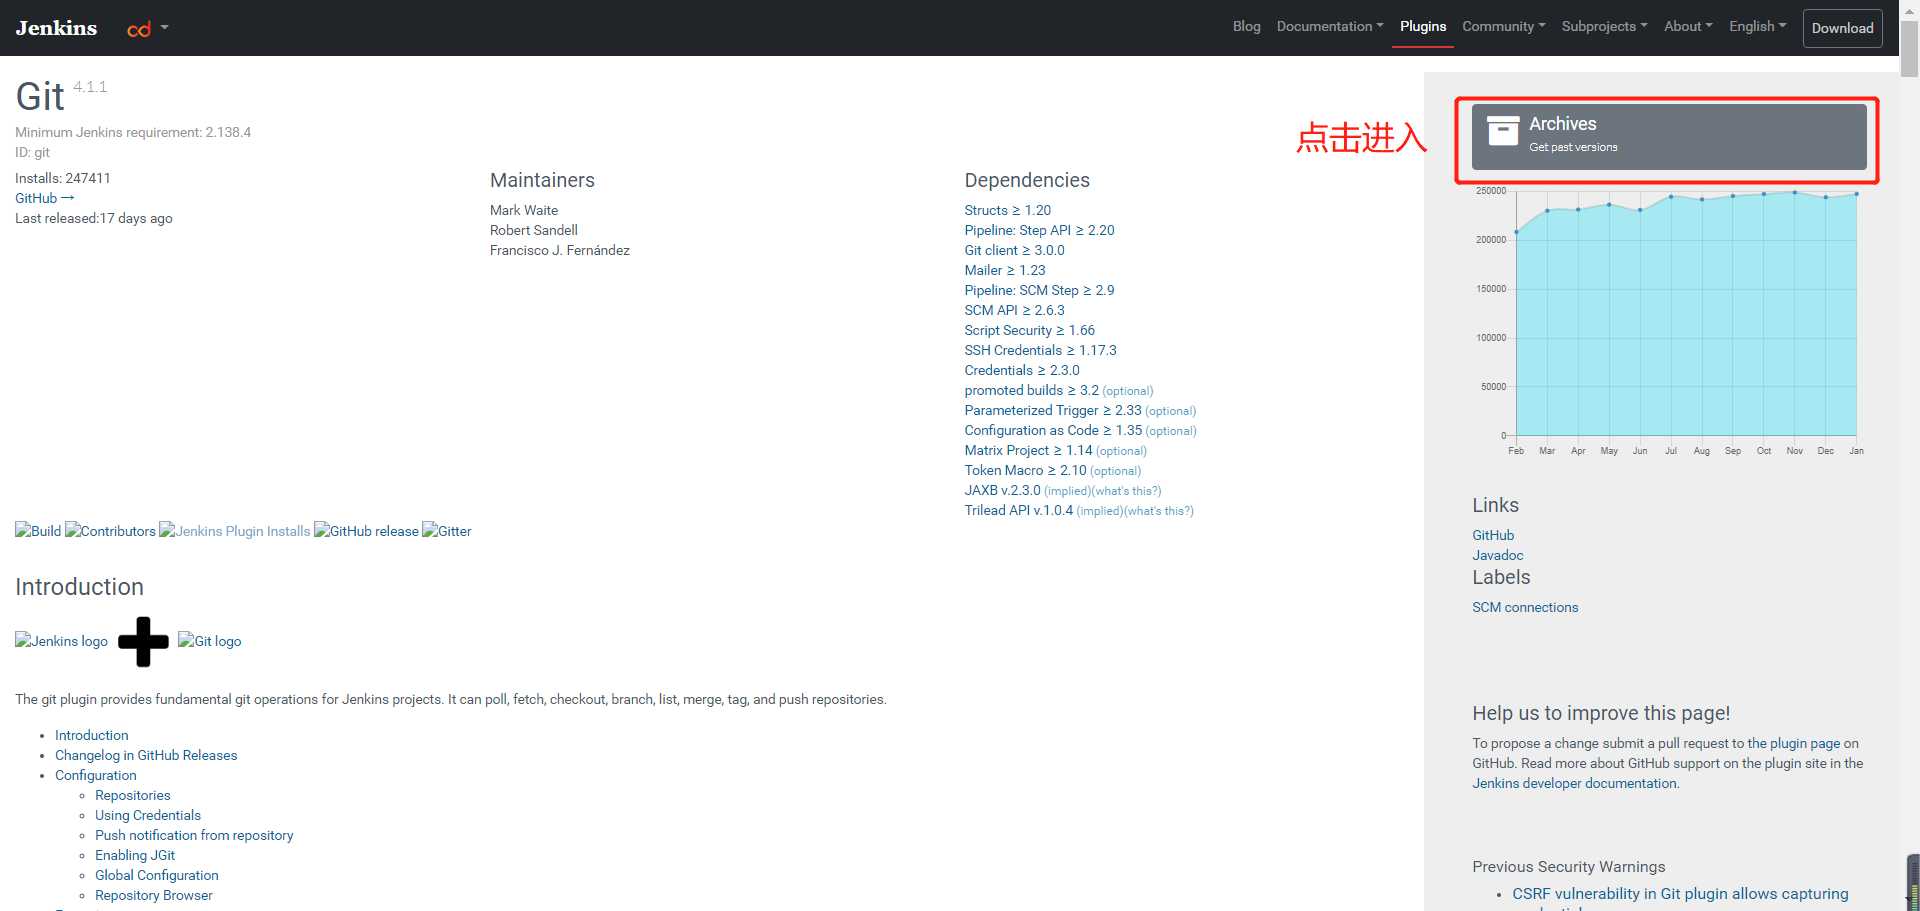Open CSRF vulnerability security warning
The width and height of the screenshot is (1920, 911).
coord(1680,894)
